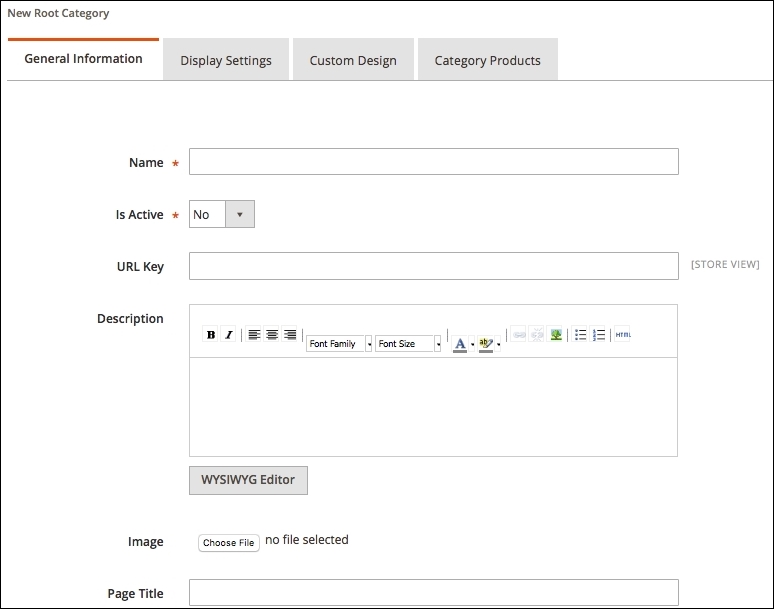Open the Font Family dropdown
This screenshot has height=609, width=774.
339,343
